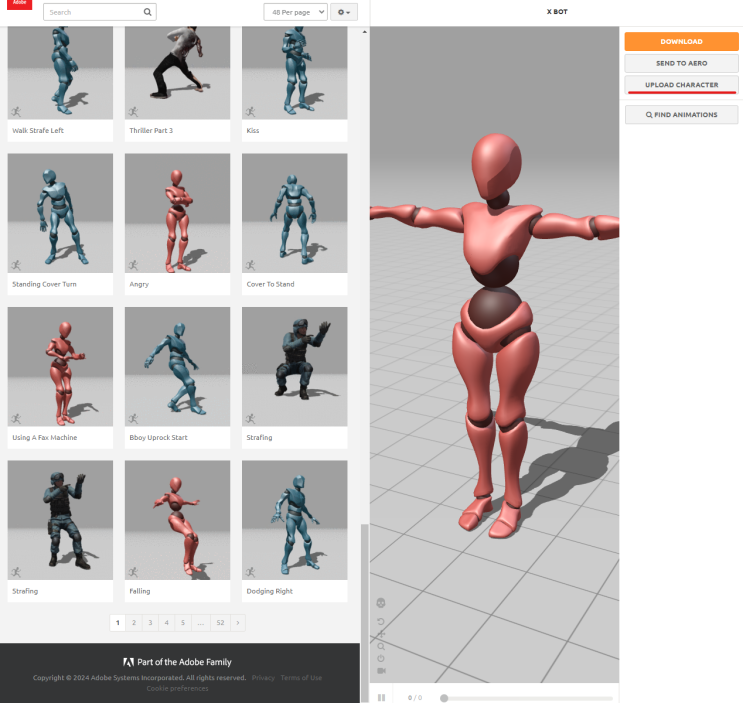743x703 pixels.
Task: Select the Bboy Uprock Start animation thumbnail
Action: tap(177, 367)
